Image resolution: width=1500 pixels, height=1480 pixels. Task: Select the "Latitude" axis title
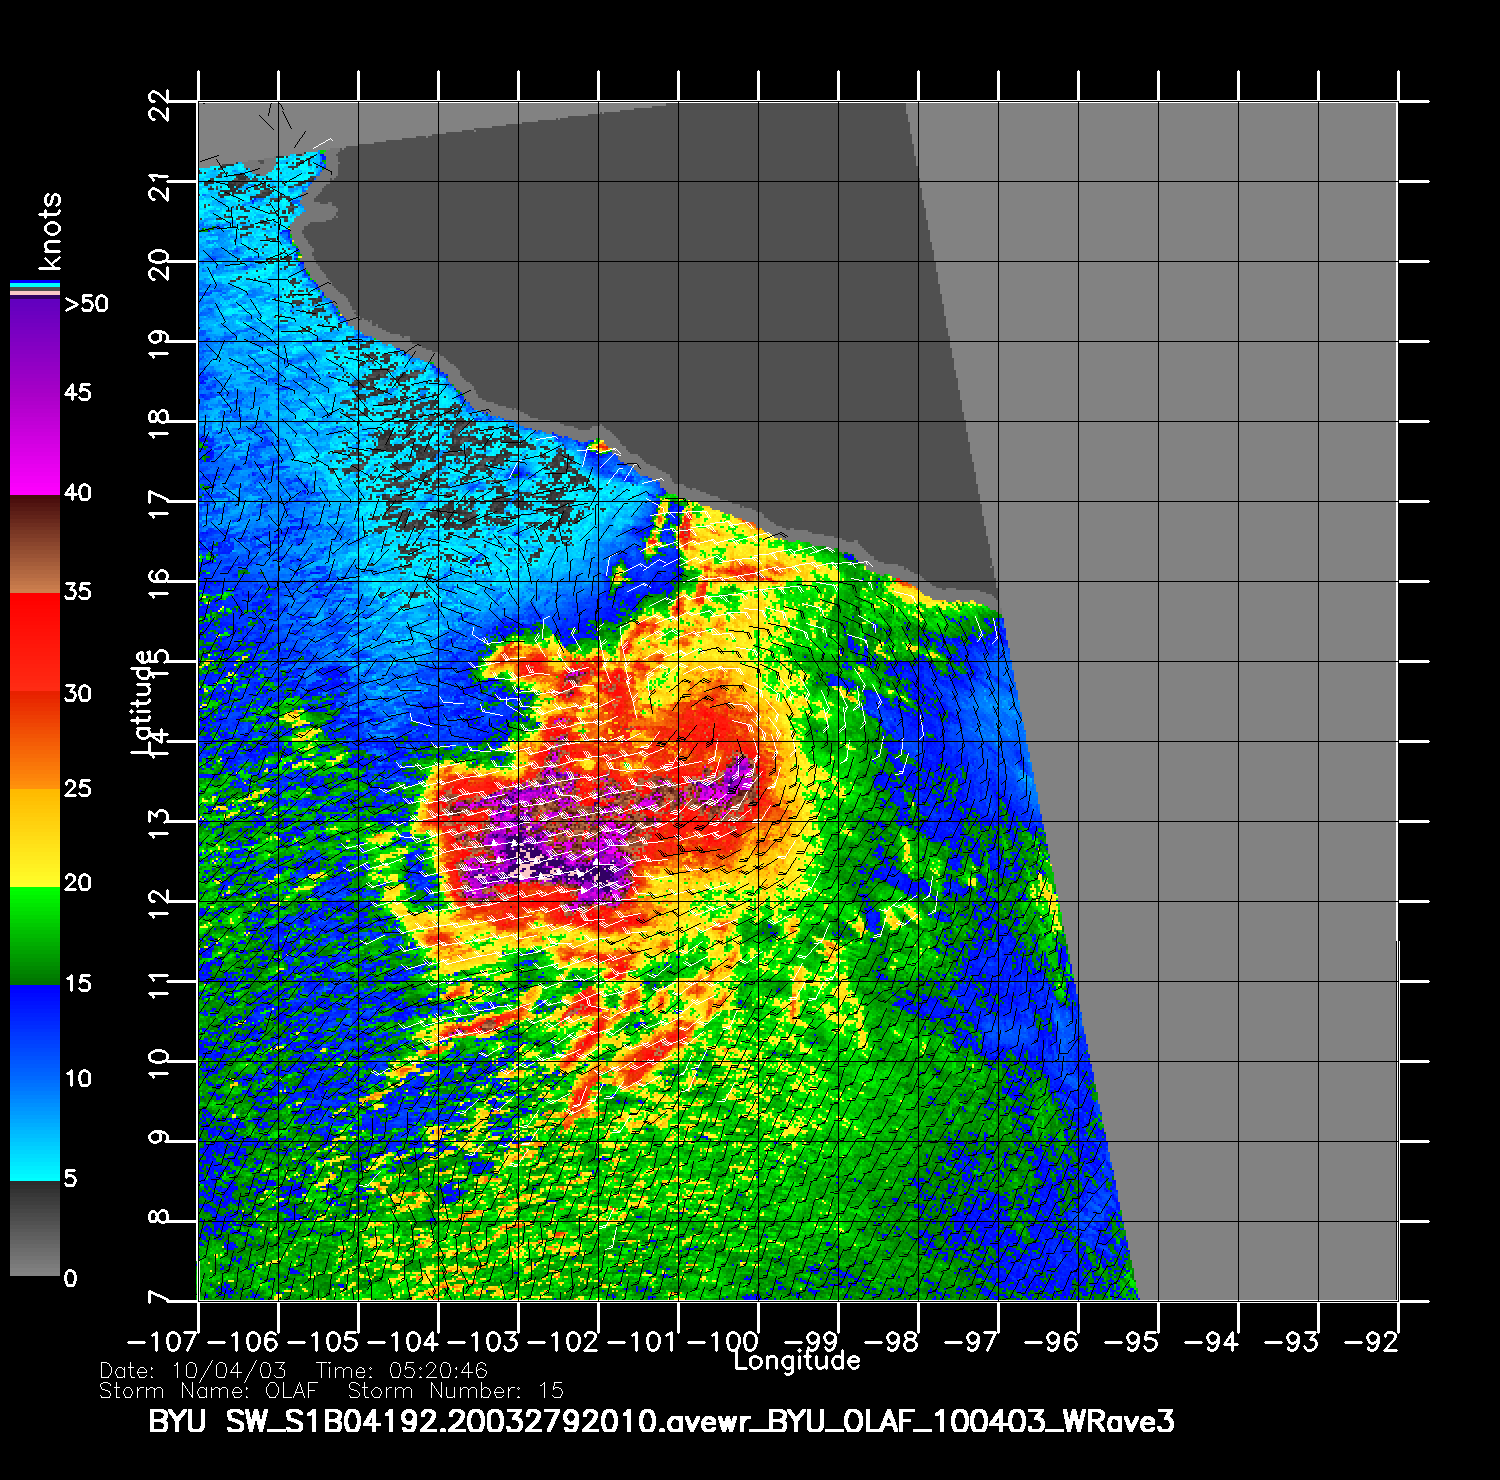pos(144,702)
